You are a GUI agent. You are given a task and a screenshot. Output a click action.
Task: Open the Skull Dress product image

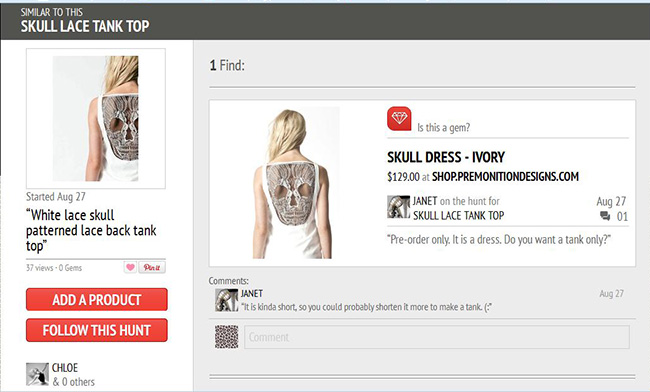click(x=296, y=183)
